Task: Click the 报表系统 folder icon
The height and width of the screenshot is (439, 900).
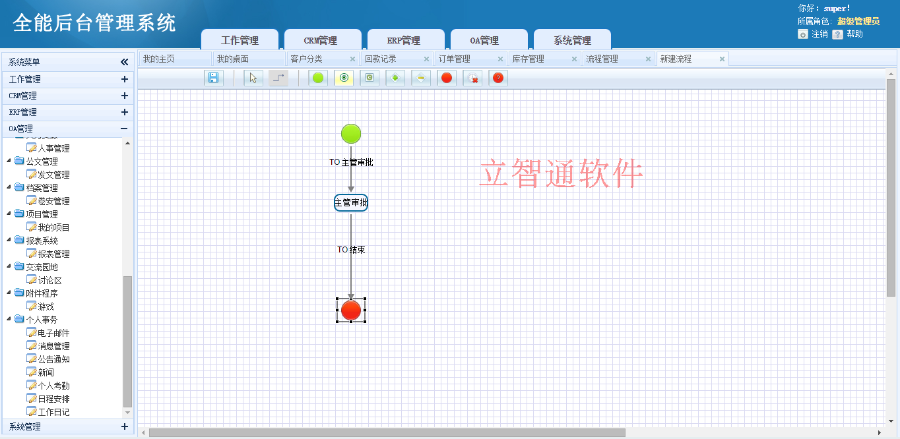Action: [20, 240]
